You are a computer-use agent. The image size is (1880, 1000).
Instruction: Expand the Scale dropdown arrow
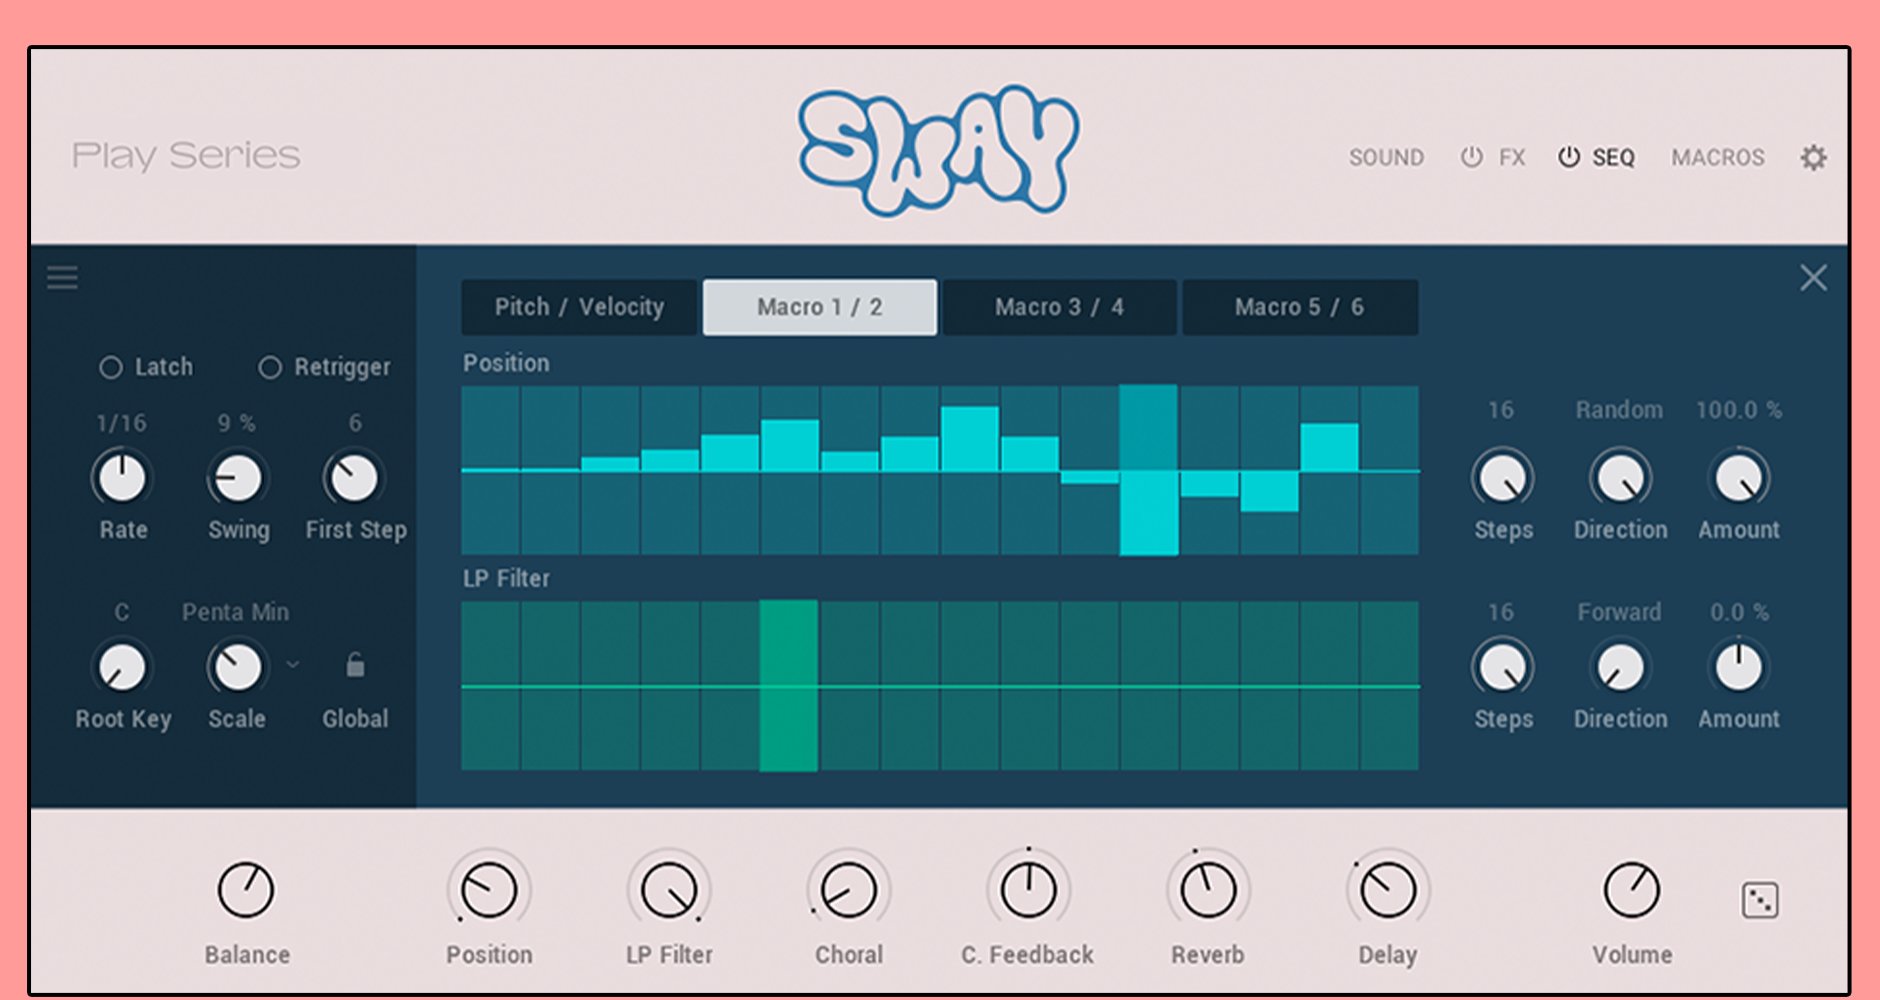(x=292, y=664)
